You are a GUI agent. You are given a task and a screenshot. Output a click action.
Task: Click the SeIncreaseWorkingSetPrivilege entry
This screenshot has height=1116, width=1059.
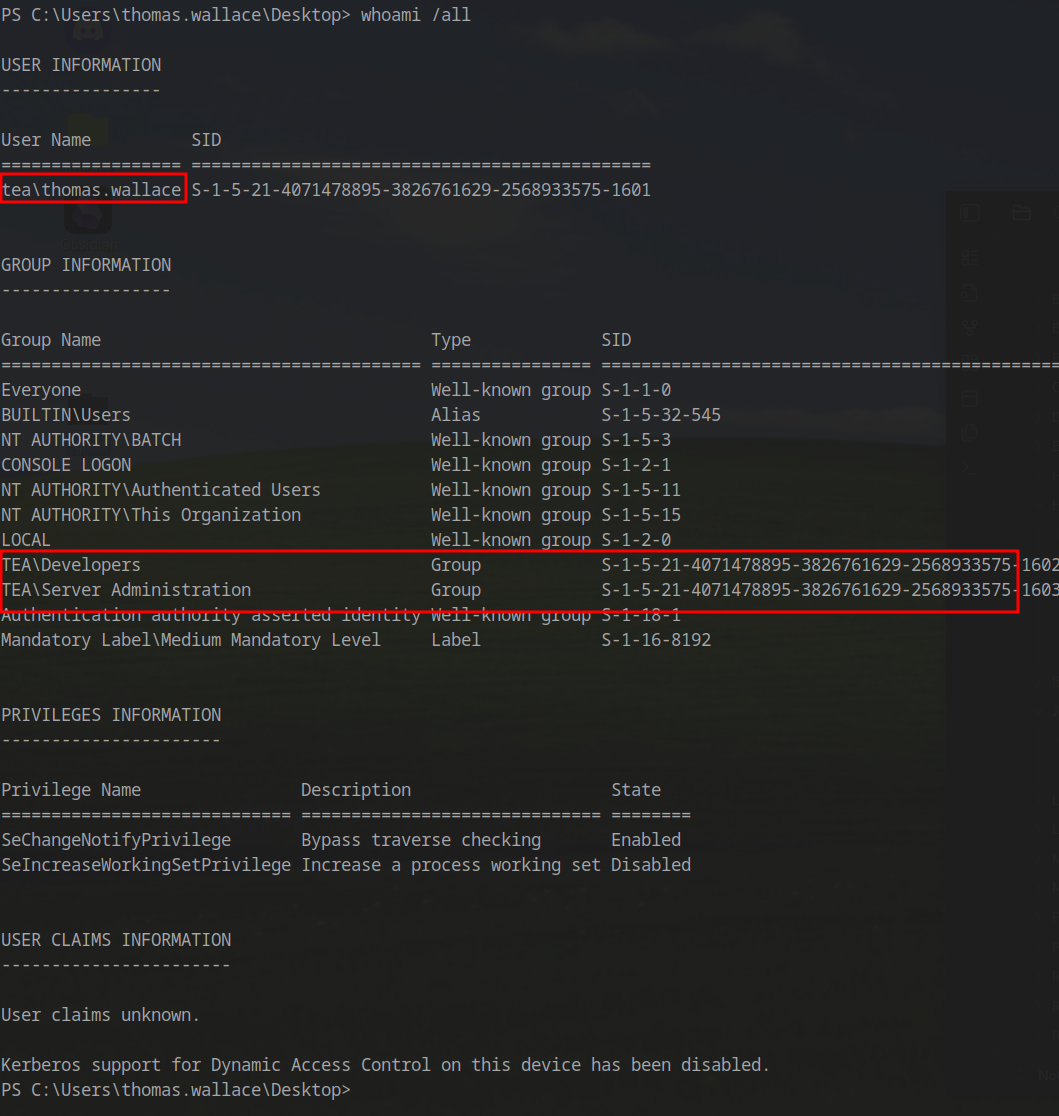coord(146,865)
